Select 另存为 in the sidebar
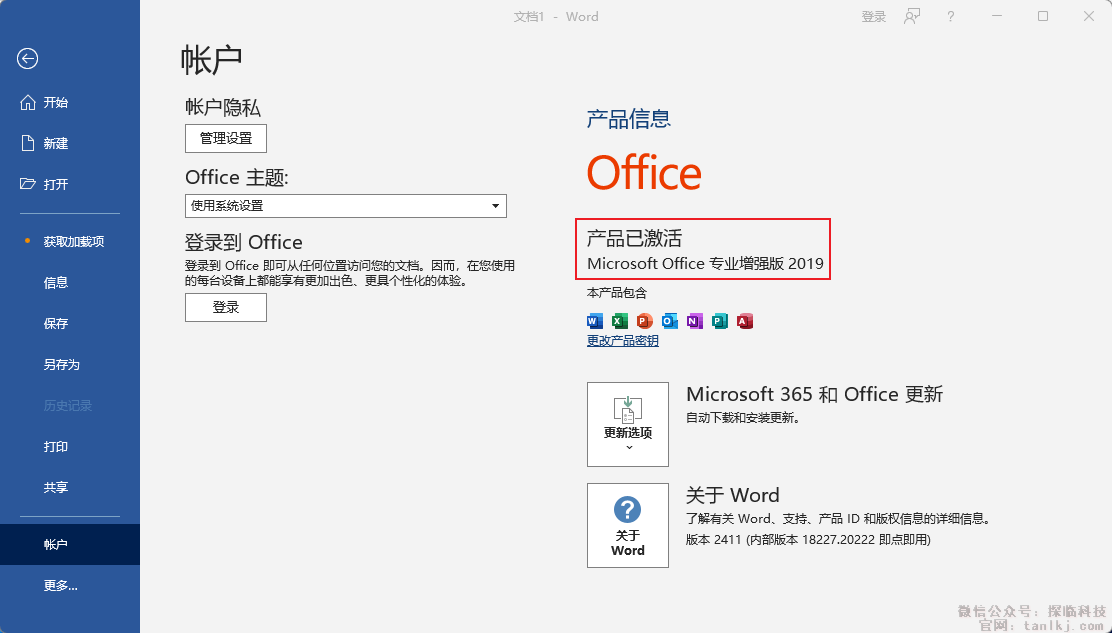This screenshot has height=633, width=1112. tap(70, 365)
